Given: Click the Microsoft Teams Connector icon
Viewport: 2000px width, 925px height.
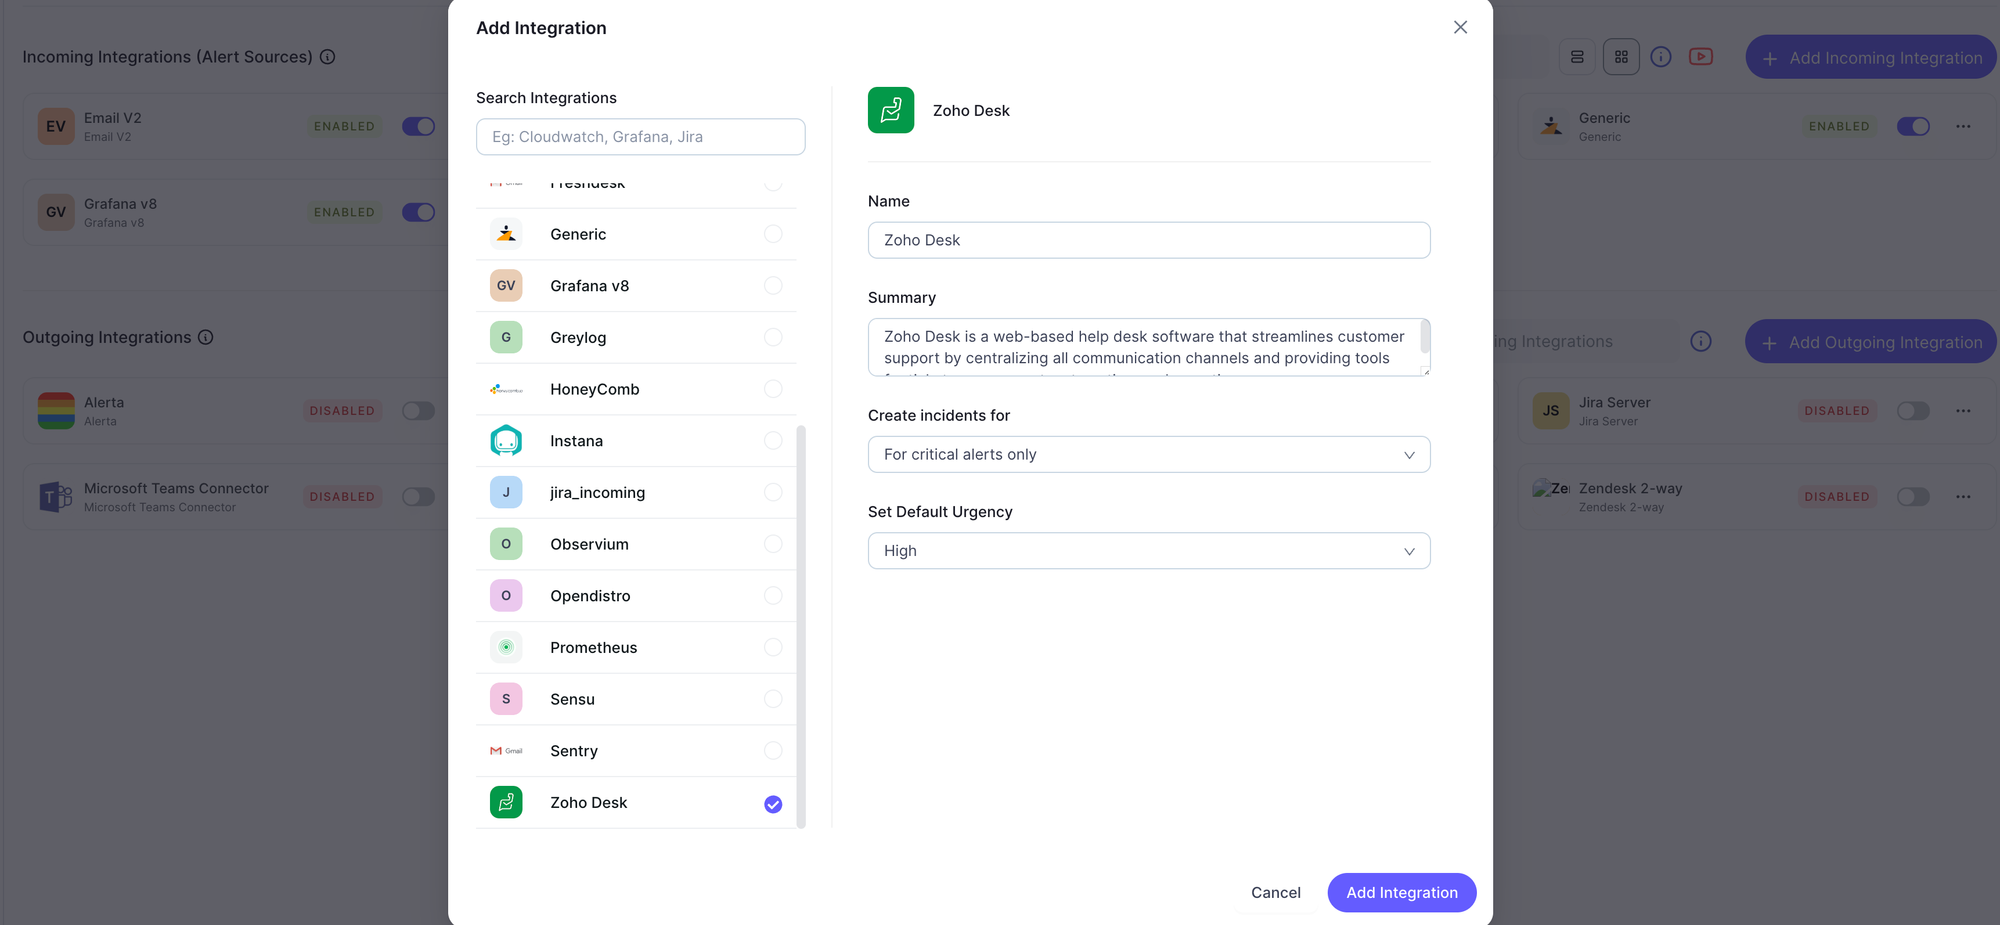Looking at the screenshot, I should click(56, 497).
